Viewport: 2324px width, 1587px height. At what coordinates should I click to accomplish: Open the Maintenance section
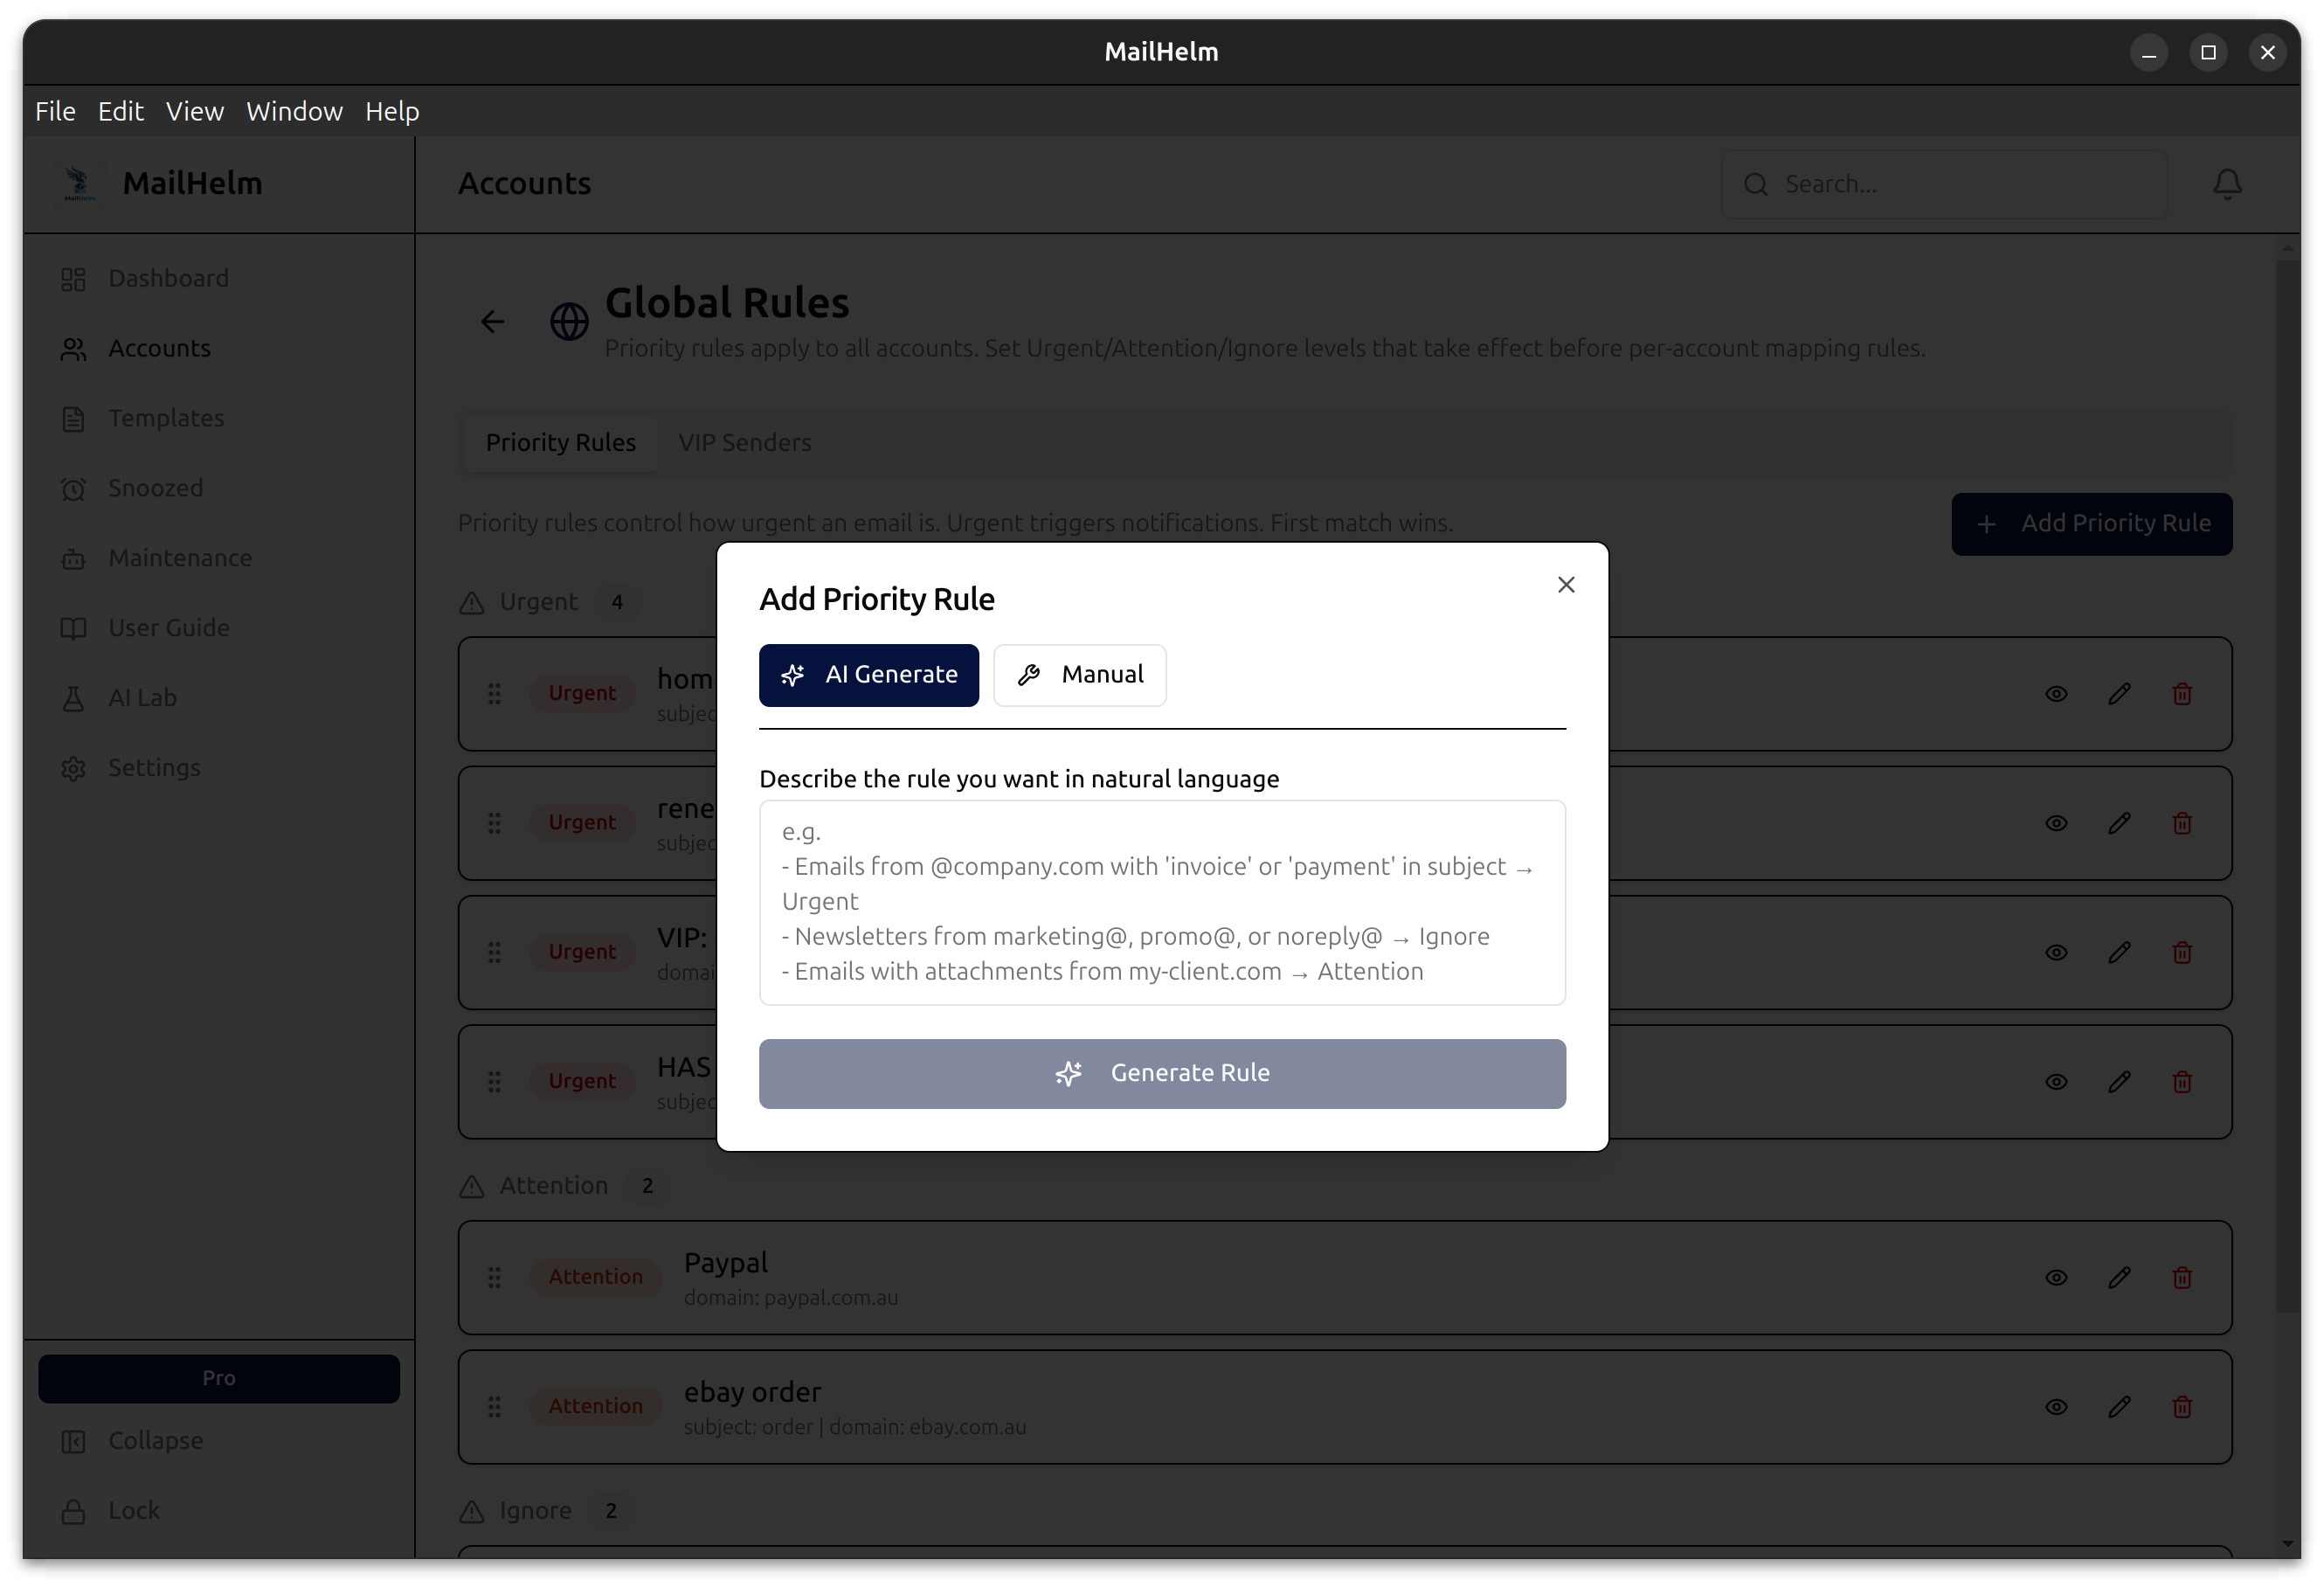point(180,558)
